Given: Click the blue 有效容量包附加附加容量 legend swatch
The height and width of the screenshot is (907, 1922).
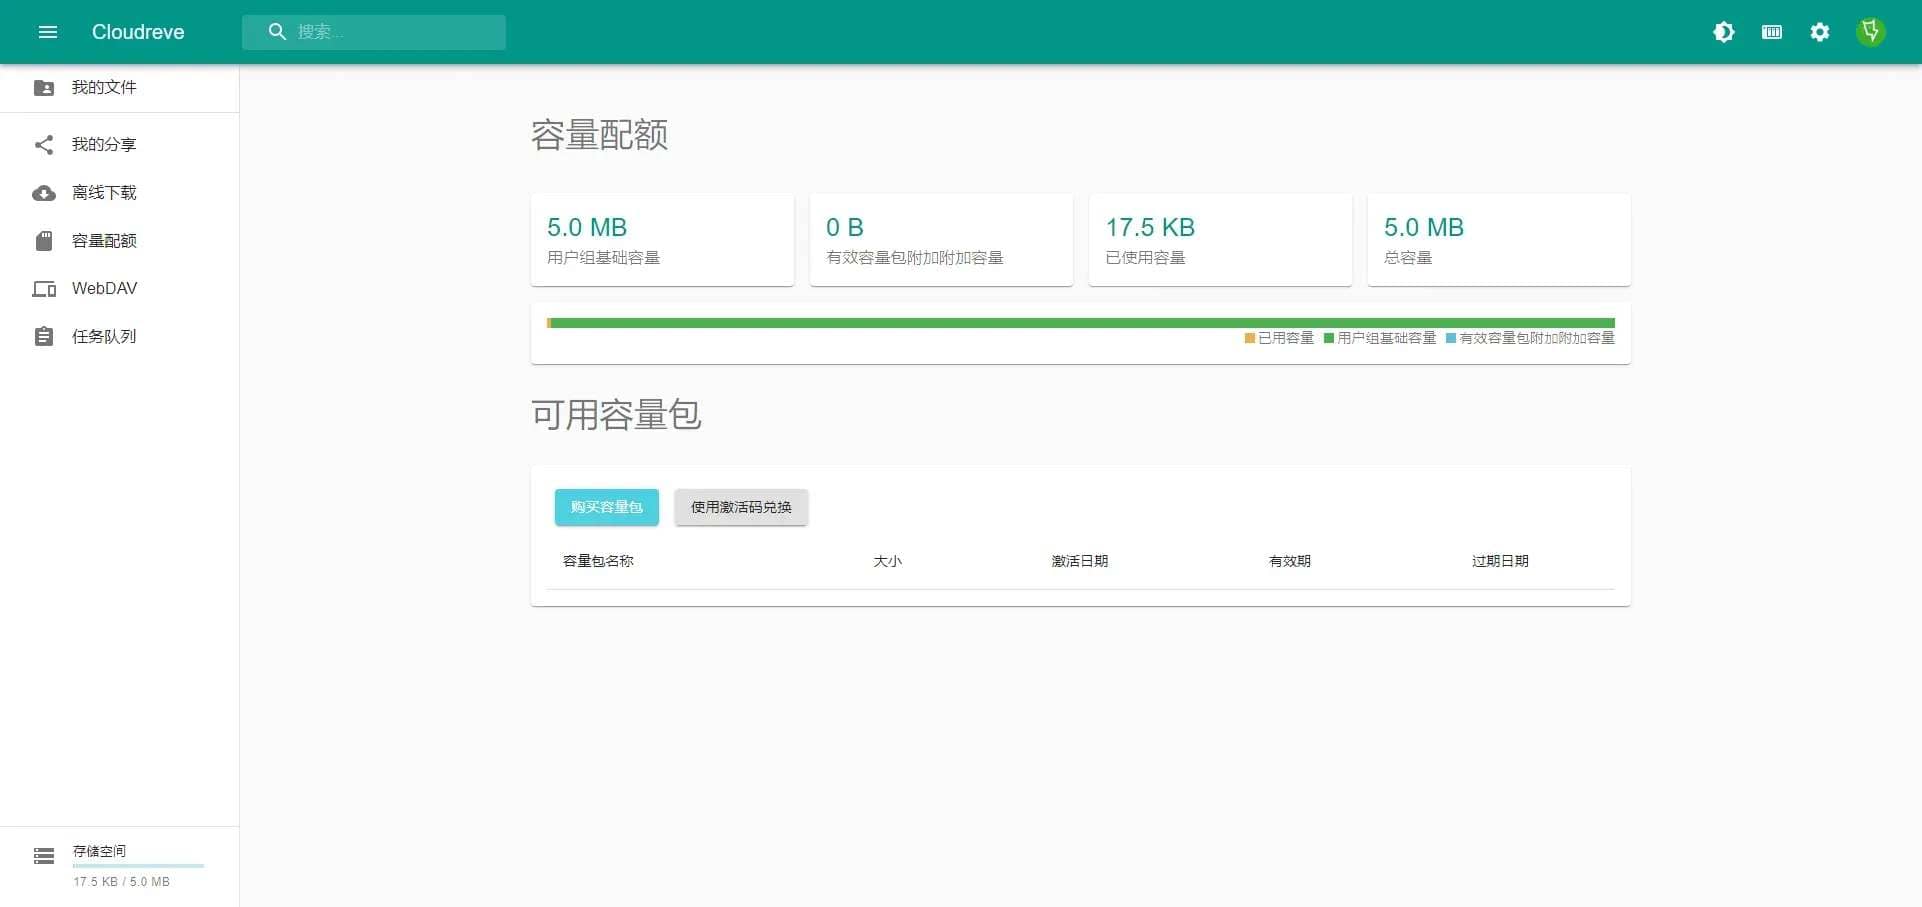Looking at the screenshot, I should pyautogui.click(x=1451, y=338).
